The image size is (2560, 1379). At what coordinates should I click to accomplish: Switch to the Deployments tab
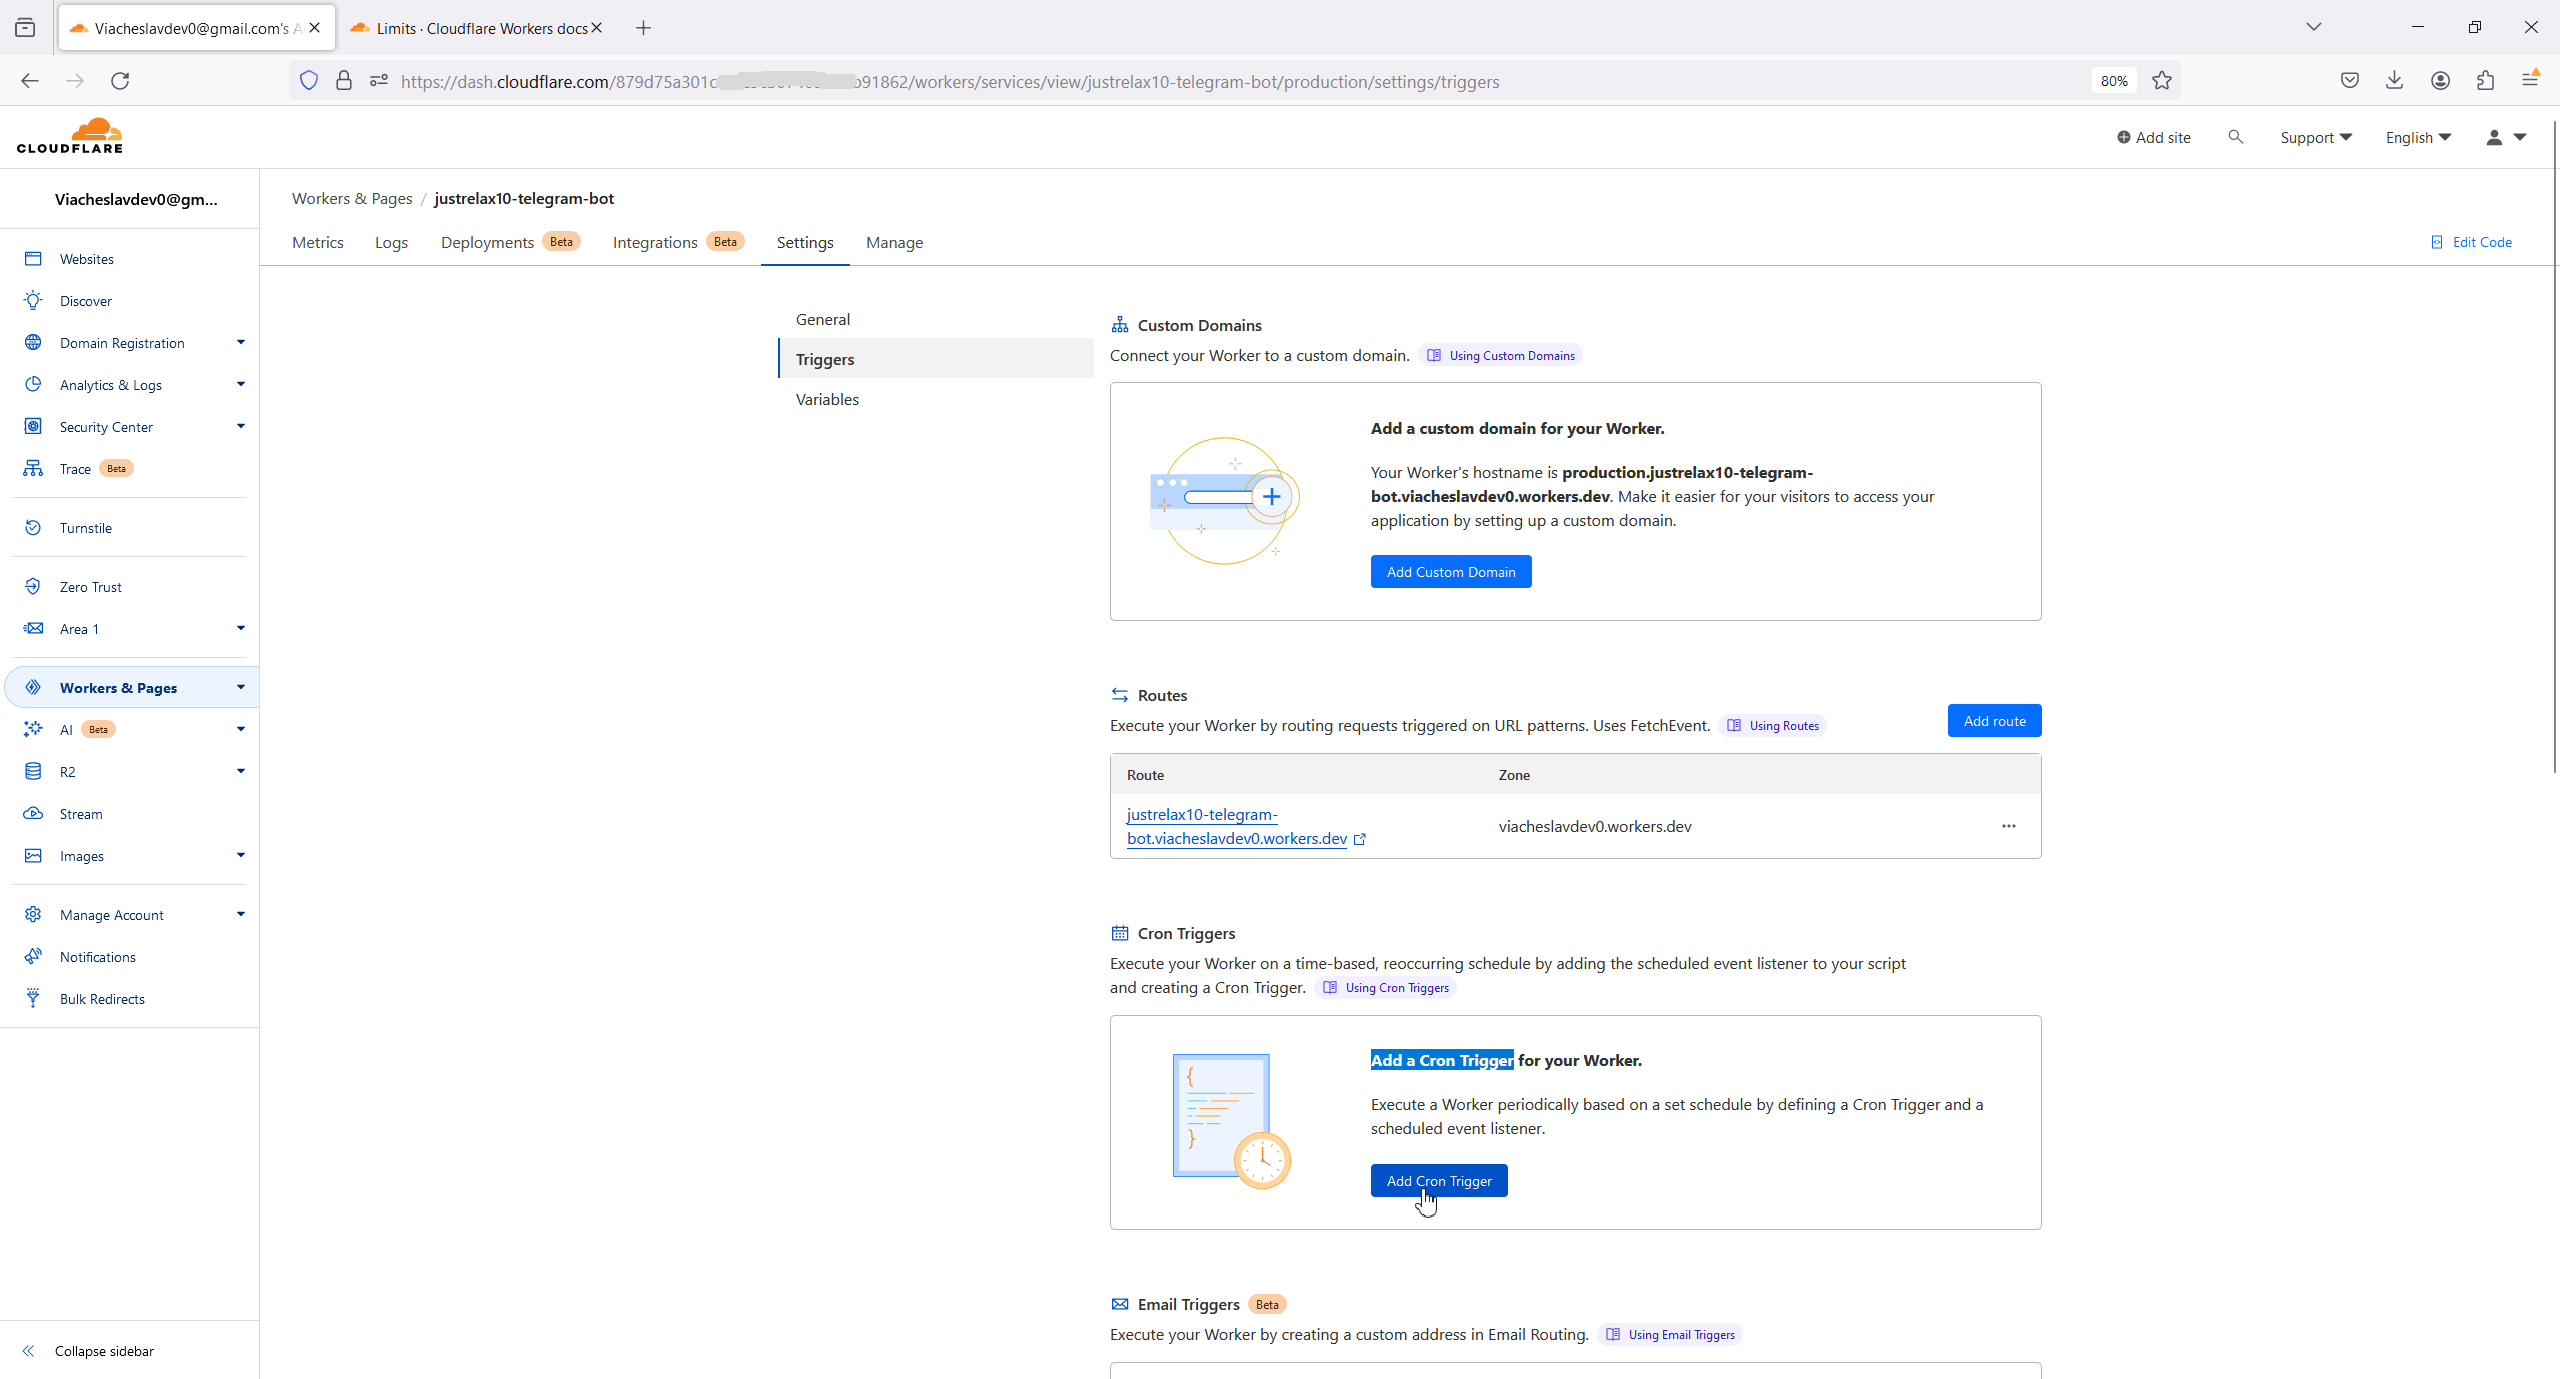[x=487, y=242]
